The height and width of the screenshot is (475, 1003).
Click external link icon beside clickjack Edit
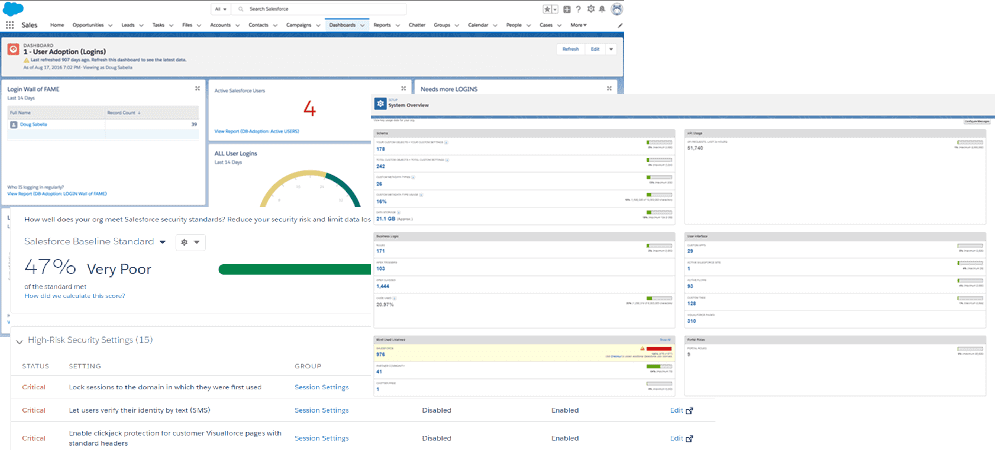click(x=689, y=439)
